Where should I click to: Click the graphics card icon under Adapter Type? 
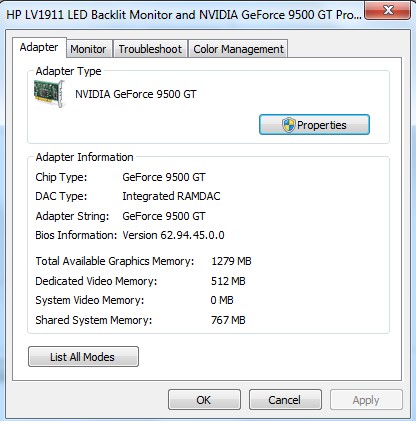click(49, 93)
